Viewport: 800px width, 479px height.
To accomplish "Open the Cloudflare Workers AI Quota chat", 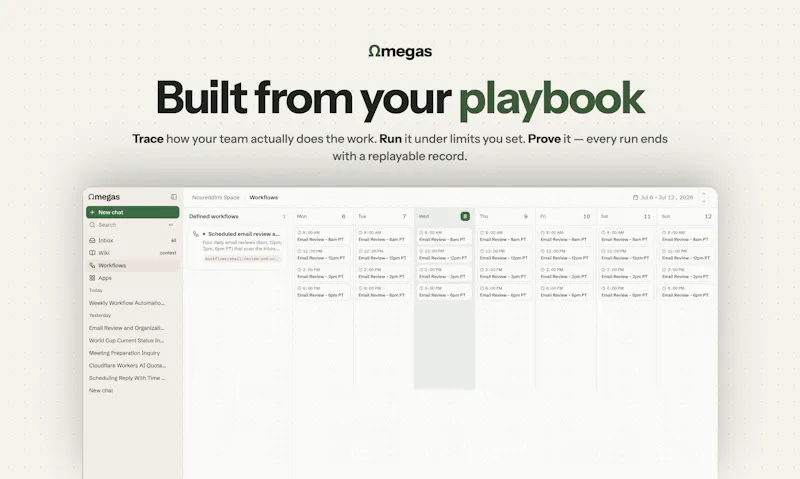I will 127,365.
